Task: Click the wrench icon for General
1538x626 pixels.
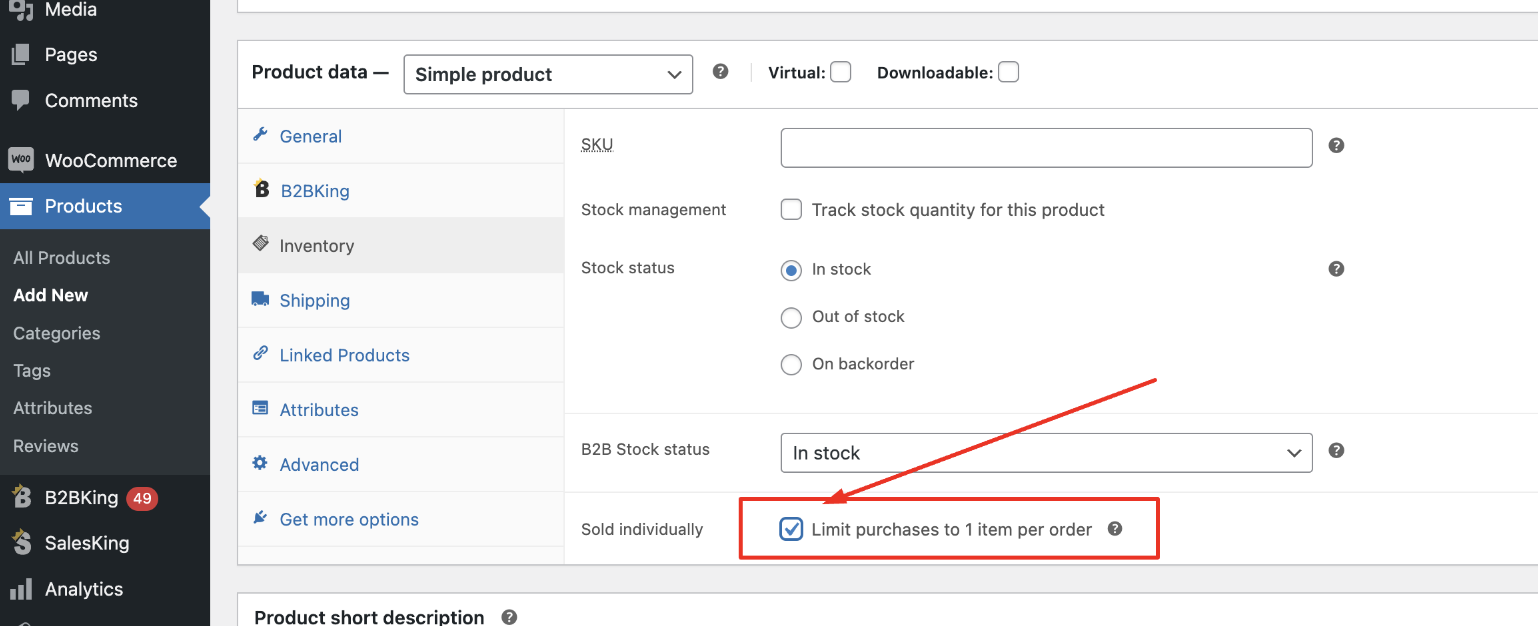Action: coord(260,135)
